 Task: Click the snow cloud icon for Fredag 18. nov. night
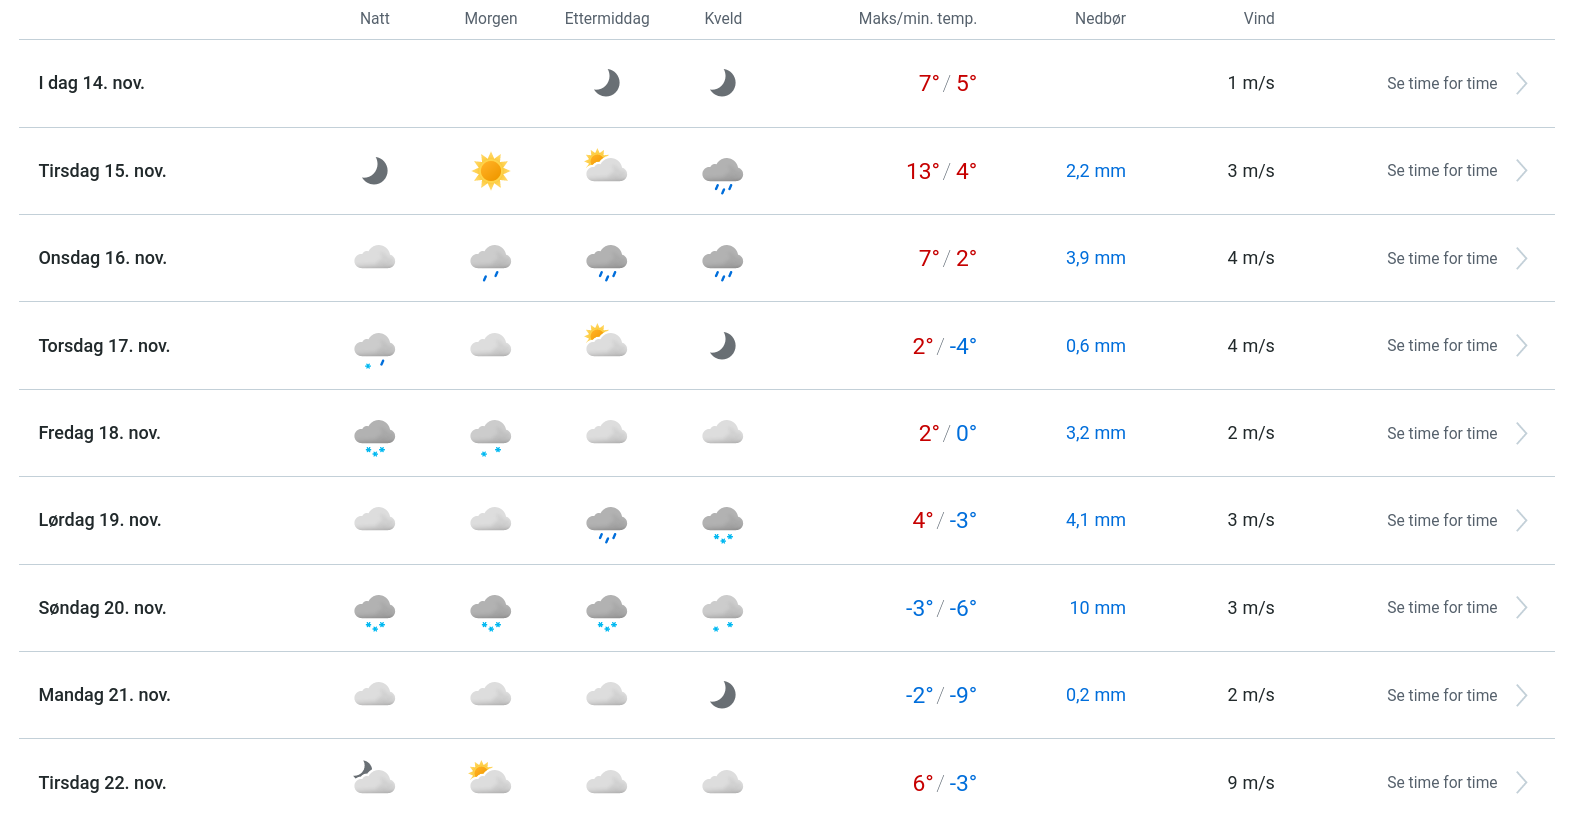374,436
